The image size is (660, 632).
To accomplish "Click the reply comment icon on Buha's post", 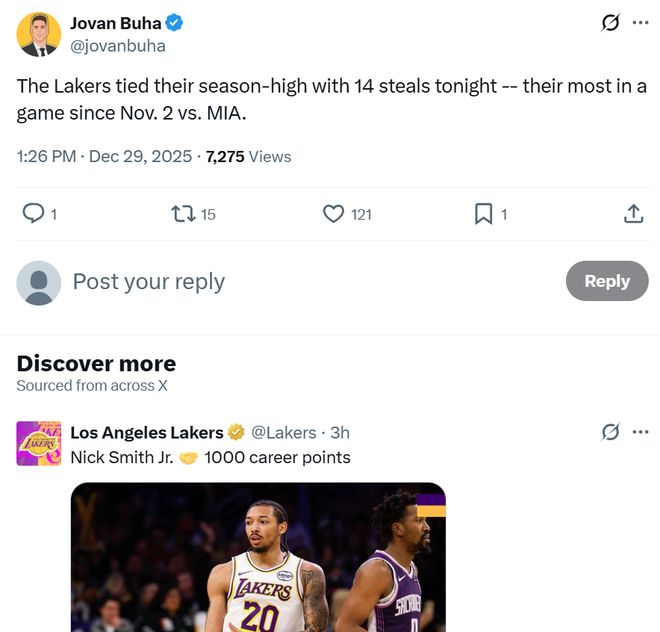I will click(33, 213).
